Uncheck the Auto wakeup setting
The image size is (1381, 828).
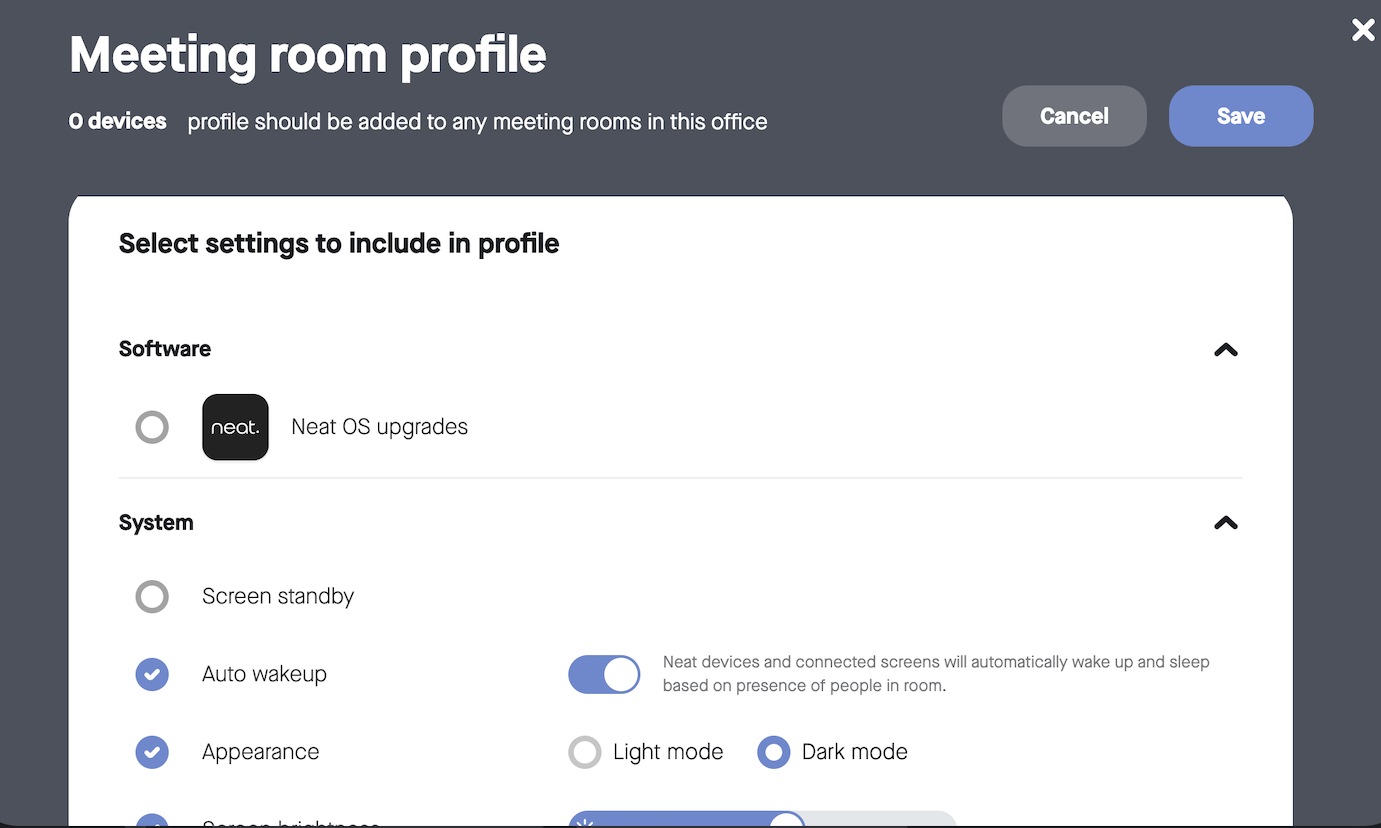click(152, 674)
